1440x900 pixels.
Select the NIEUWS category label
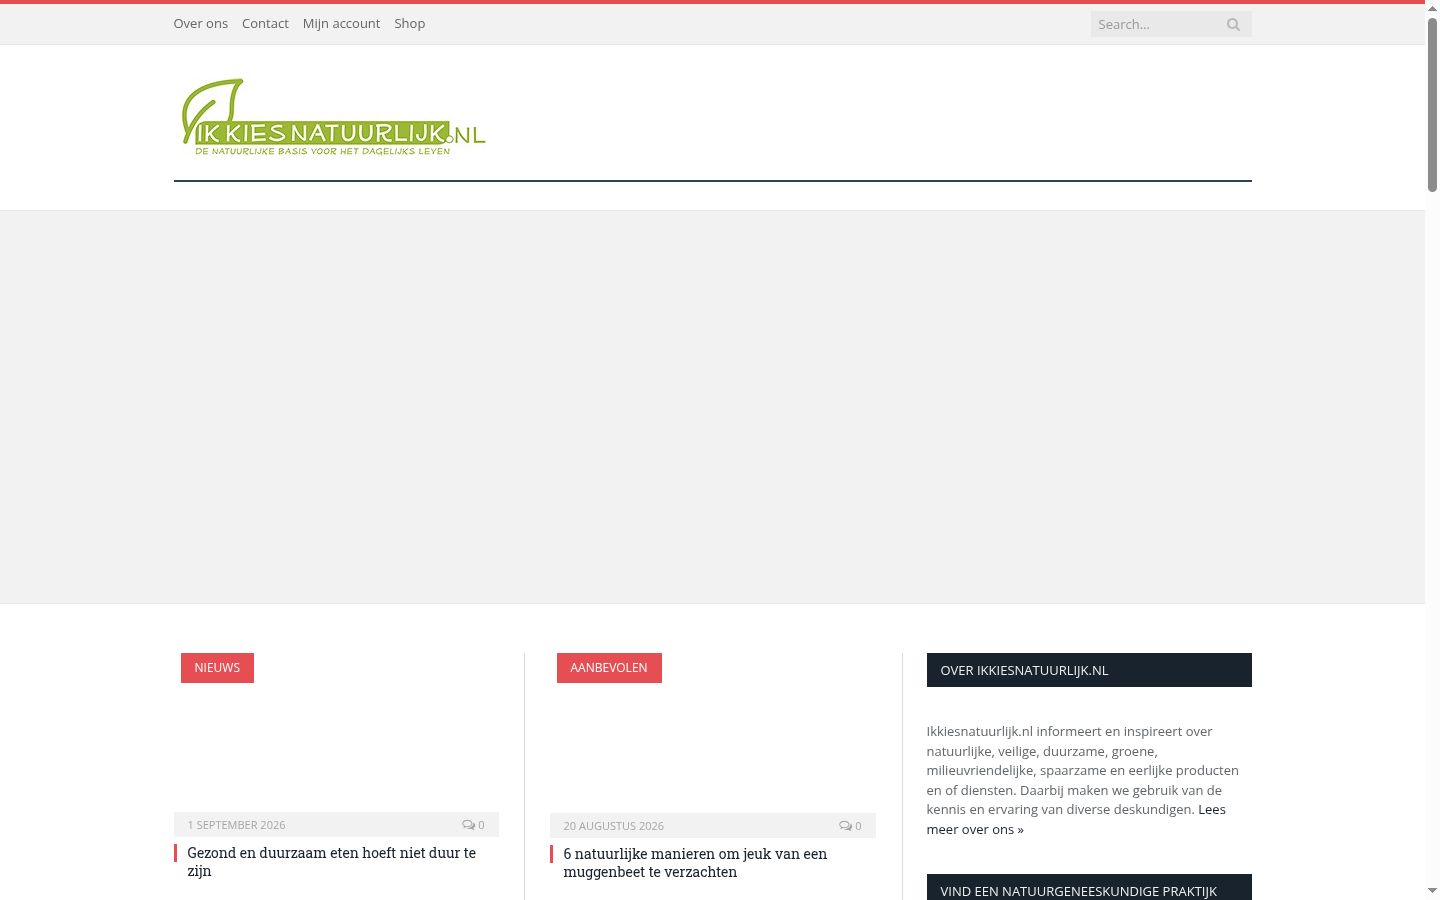coord(217,668)
